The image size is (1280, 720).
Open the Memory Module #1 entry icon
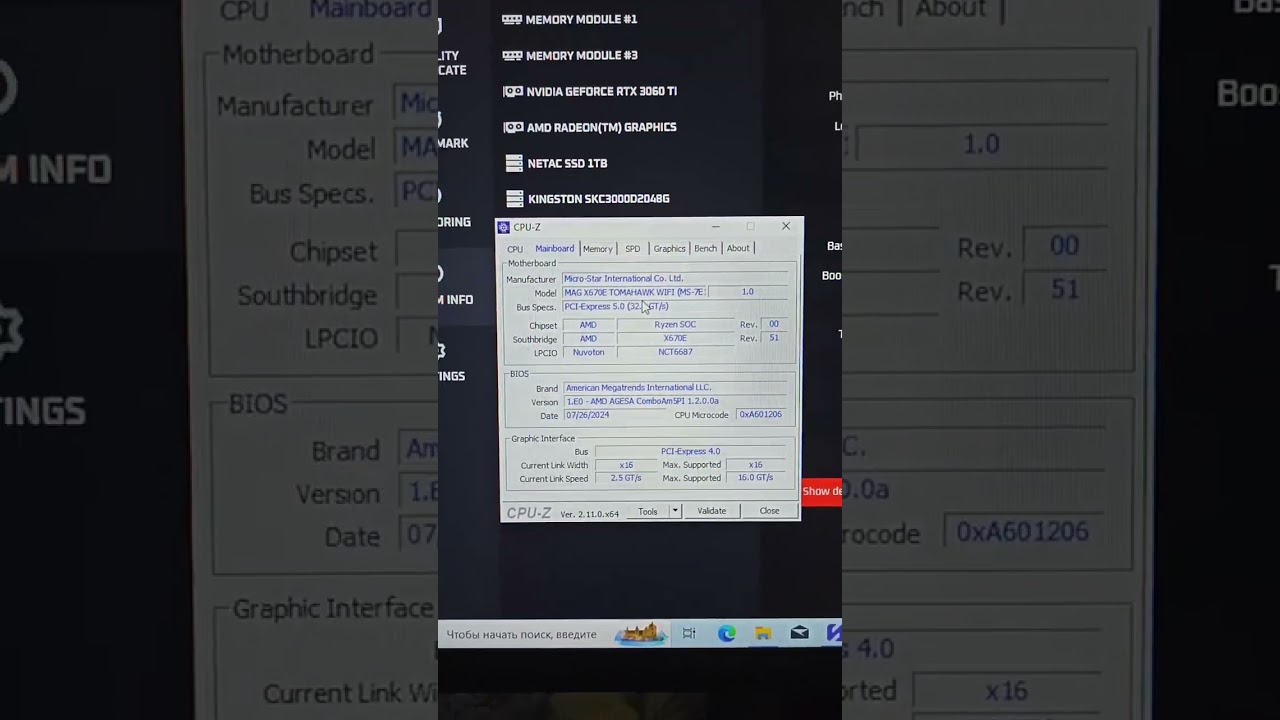click(512, 19)
